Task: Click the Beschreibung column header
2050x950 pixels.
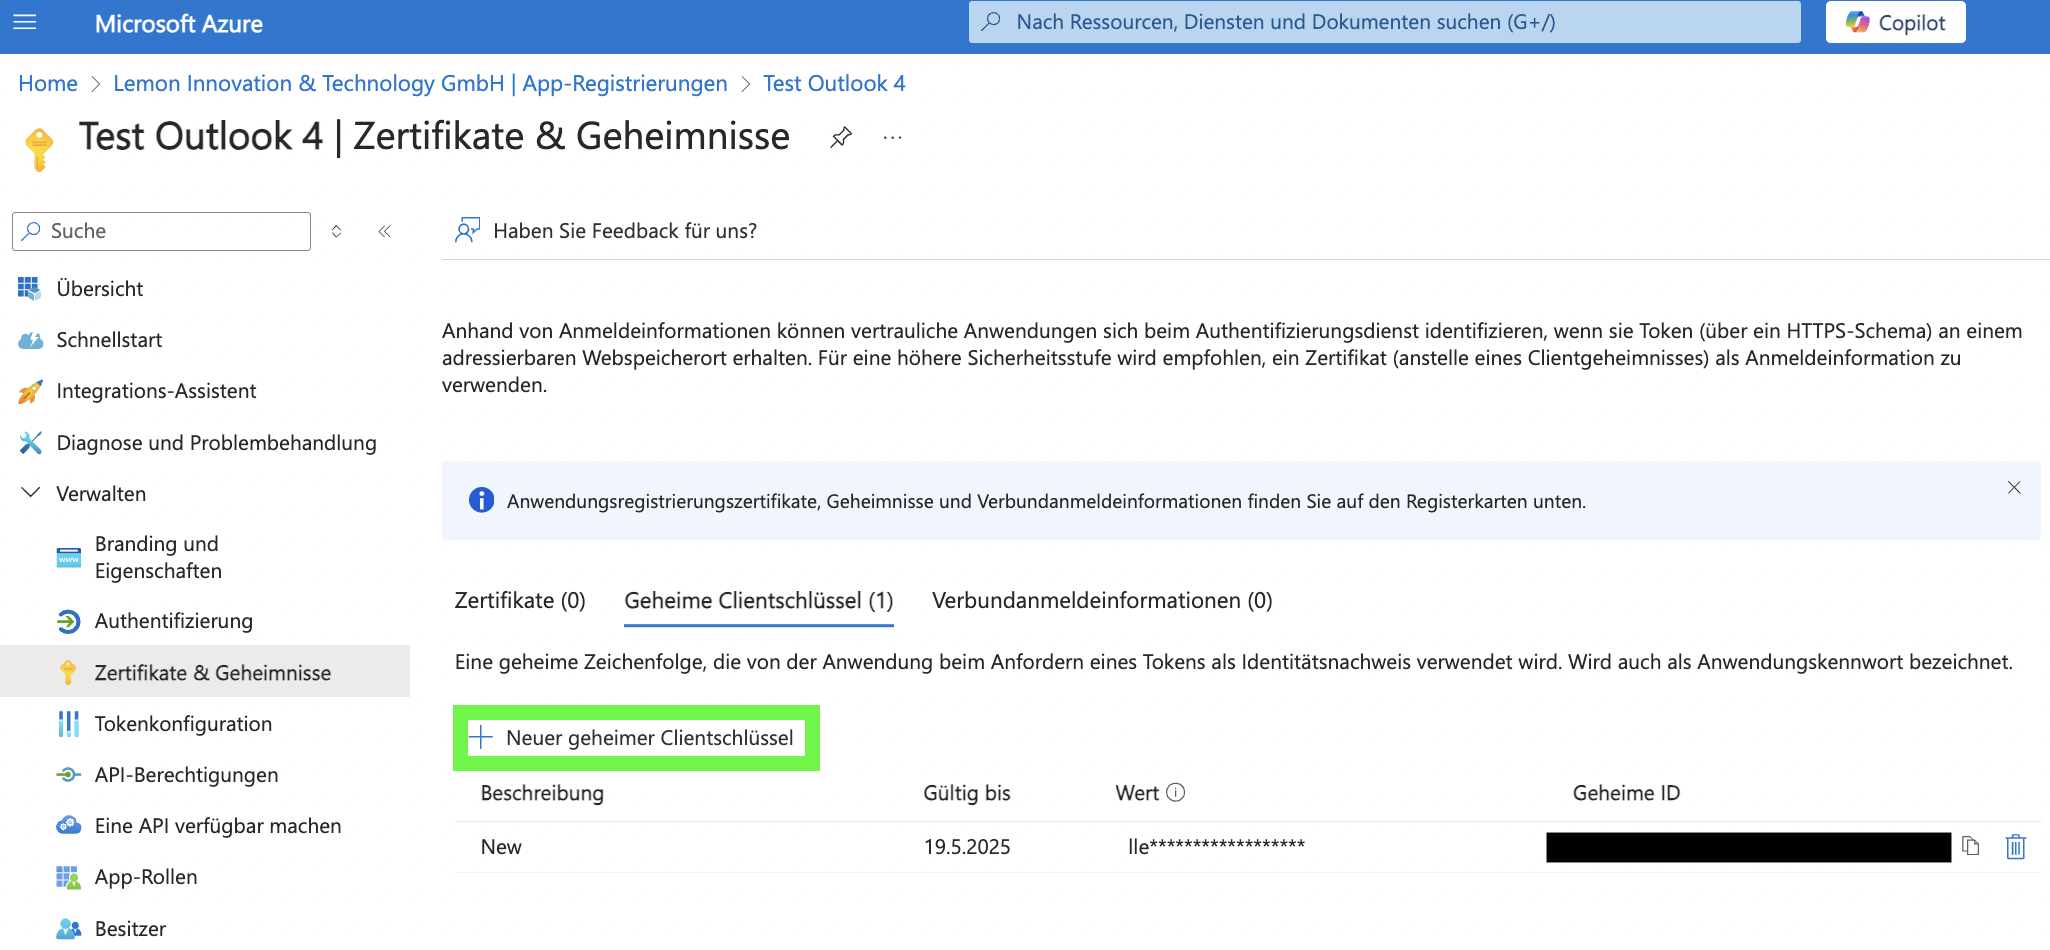Action: pyautogui.click(x=542, y=793)
